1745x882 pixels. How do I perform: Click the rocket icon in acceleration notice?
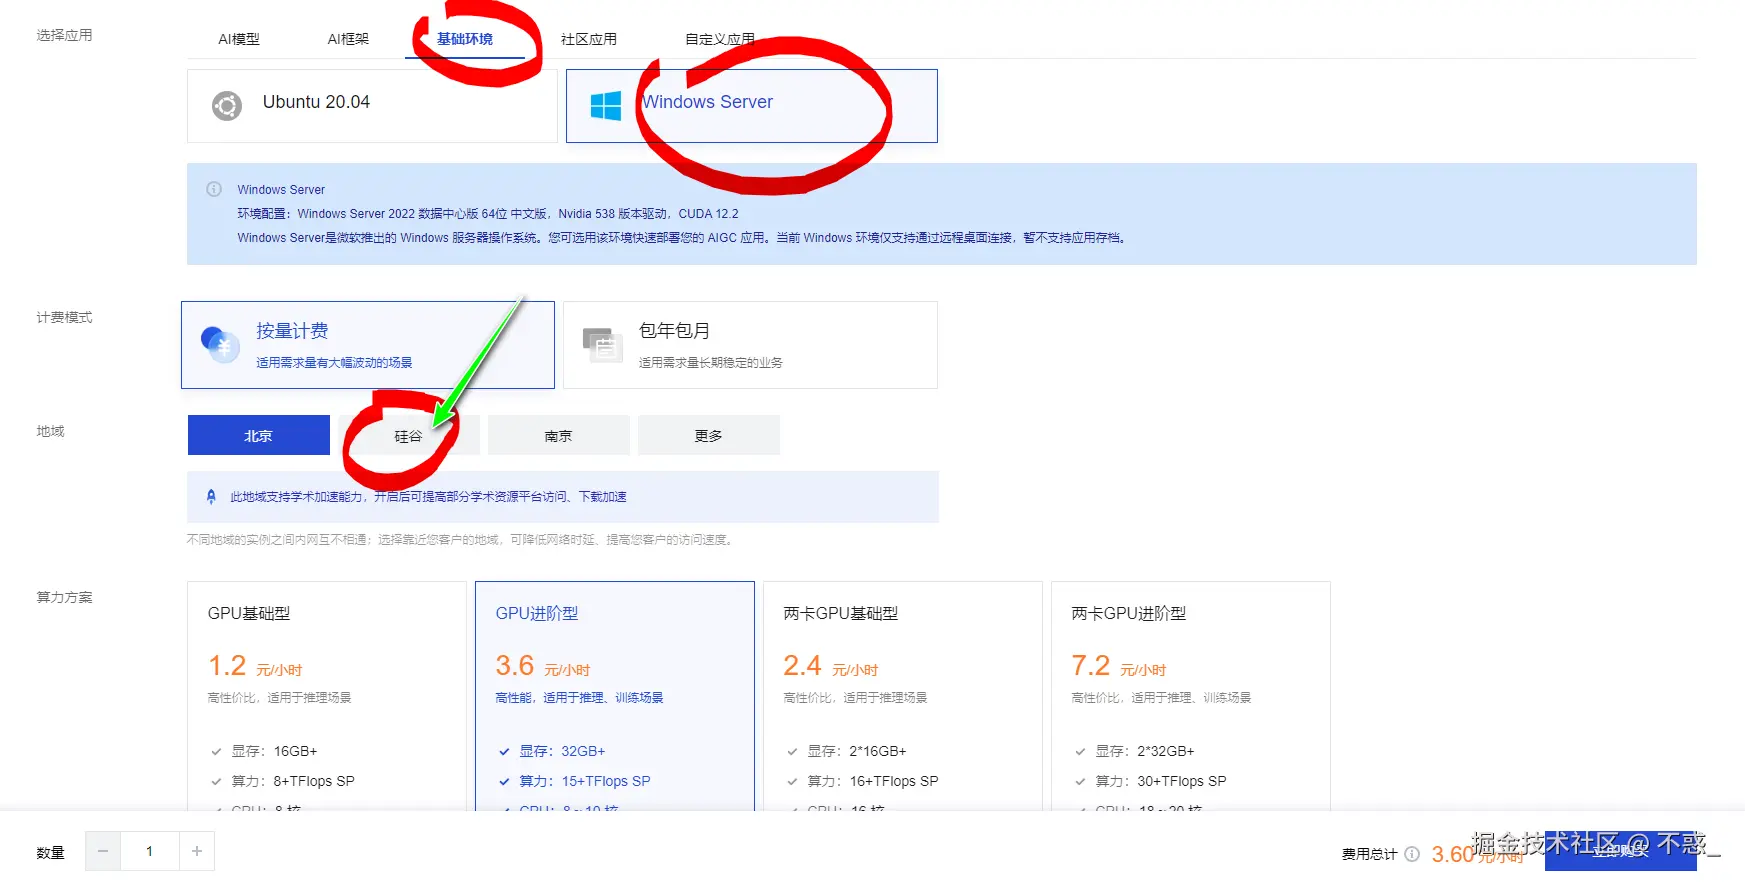point(211,496)
